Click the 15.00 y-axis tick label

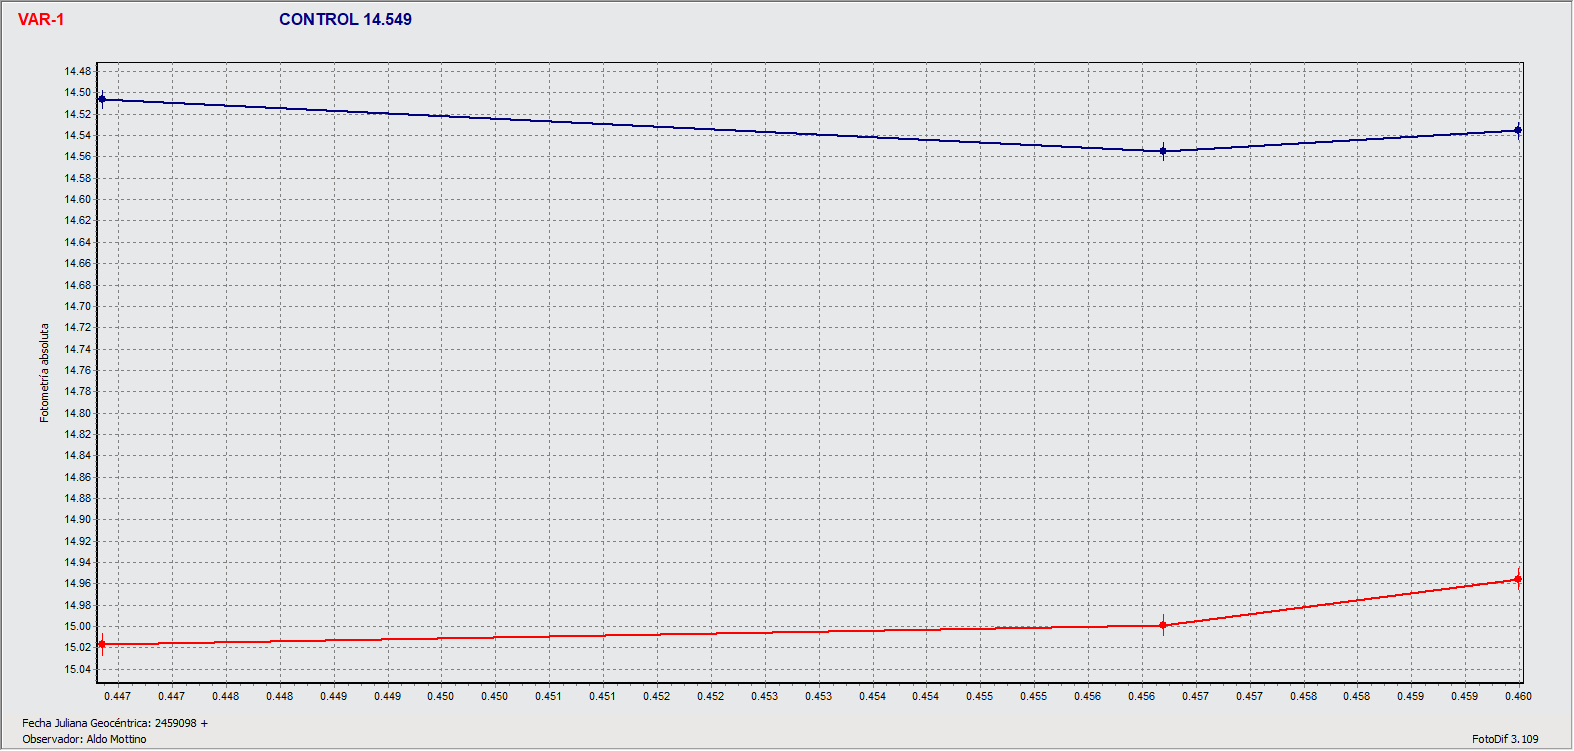(x=78, y=626)
